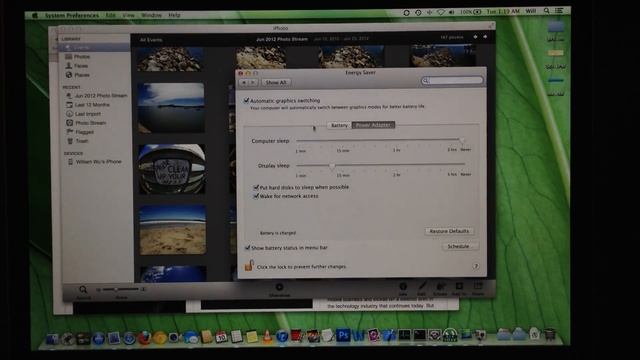Click iPhoto Search magnifier icon
This screenshot has height=360, width=640.
click(83, 290)
